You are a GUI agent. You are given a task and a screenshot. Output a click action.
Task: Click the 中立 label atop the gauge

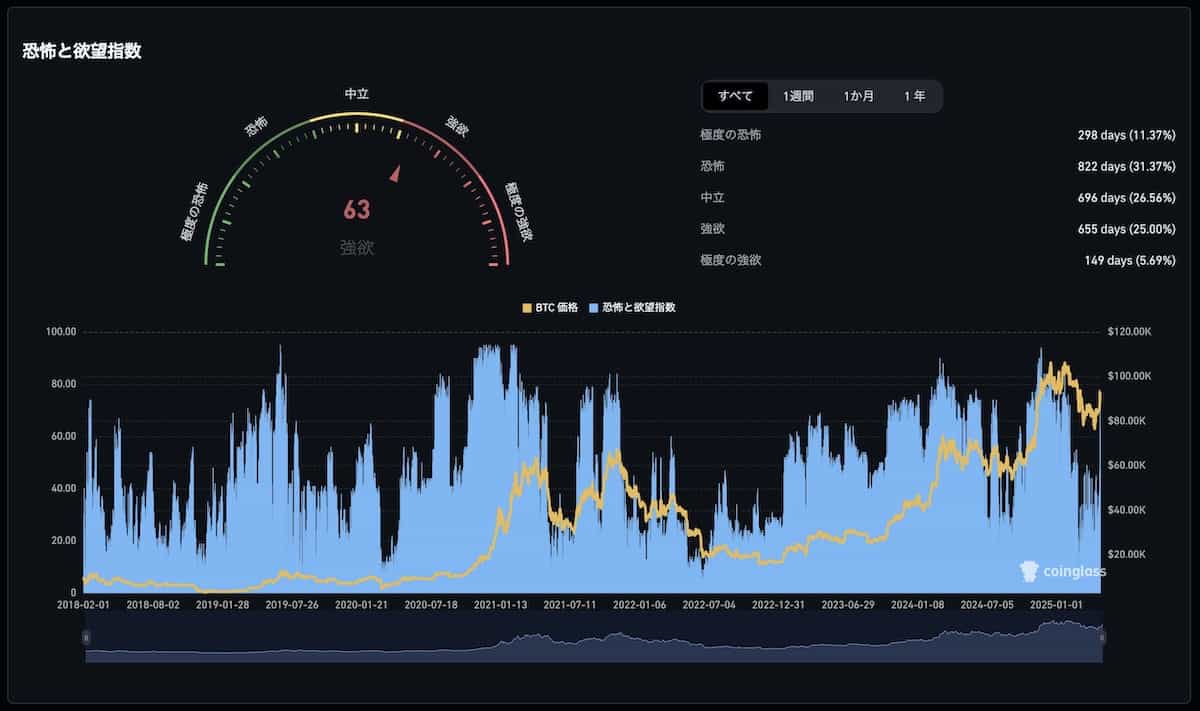(357, 93)
